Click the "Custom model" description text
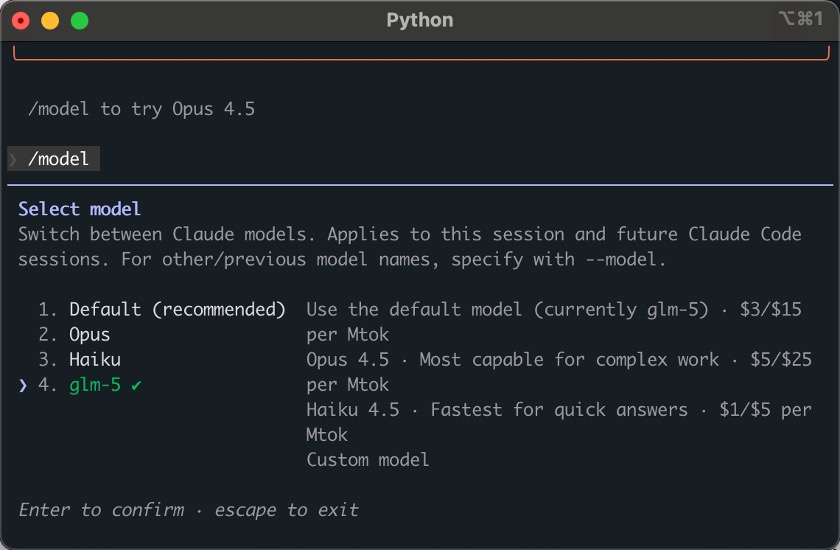The width and height of the screenshot is (840, 550). coord(367,460)
